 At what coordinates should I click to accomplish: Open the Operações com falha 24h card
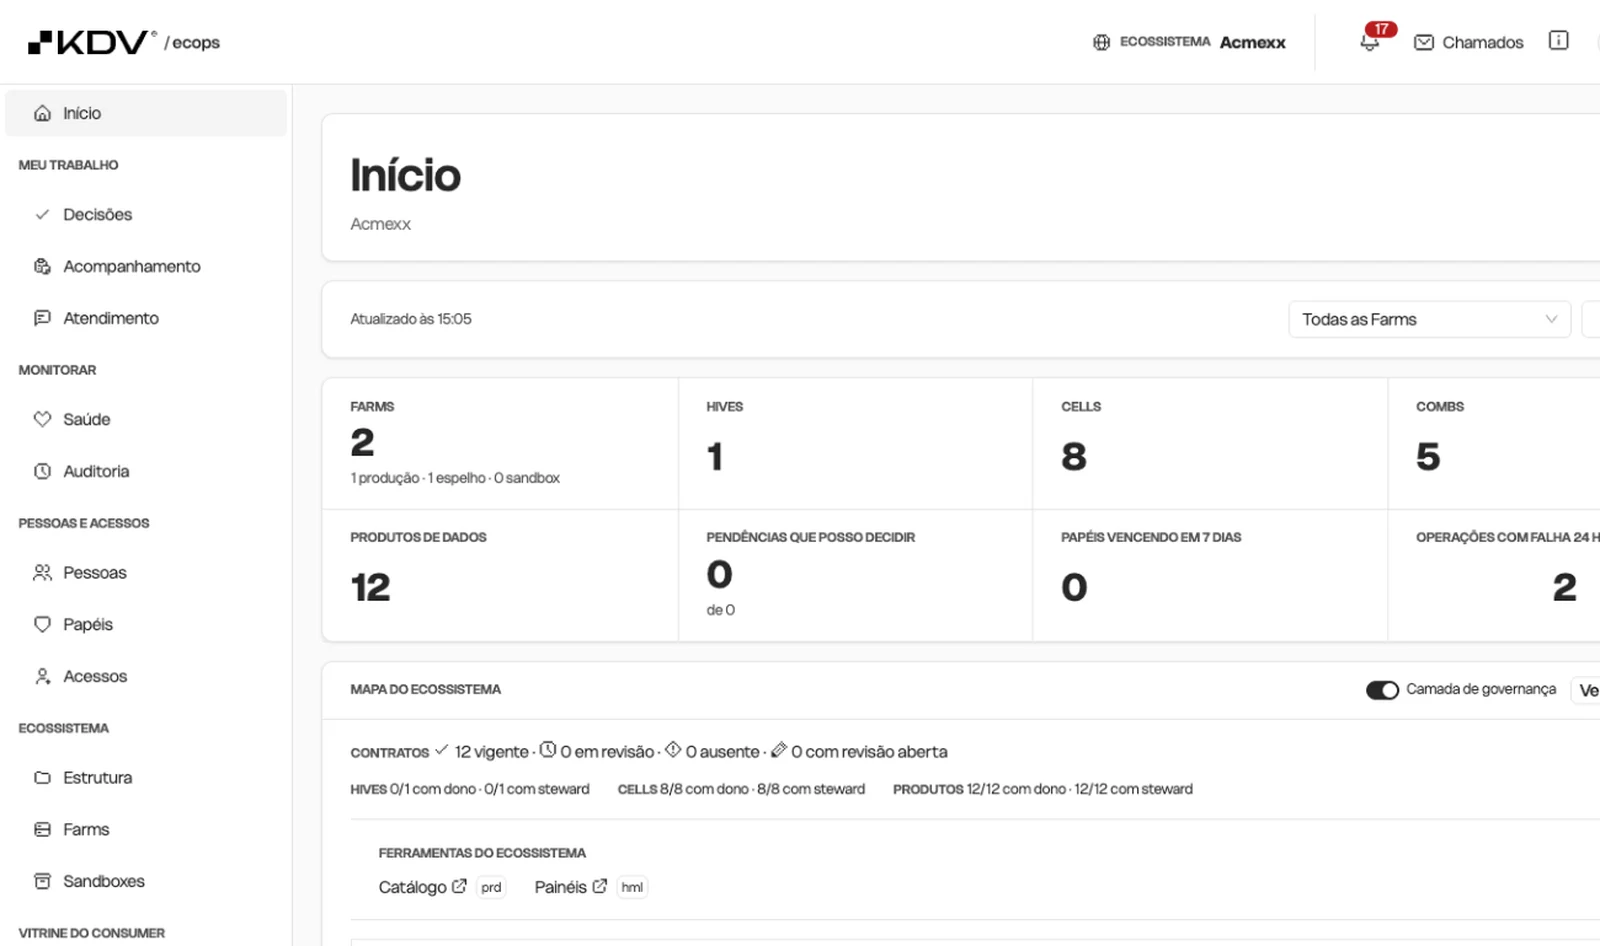1494,575
